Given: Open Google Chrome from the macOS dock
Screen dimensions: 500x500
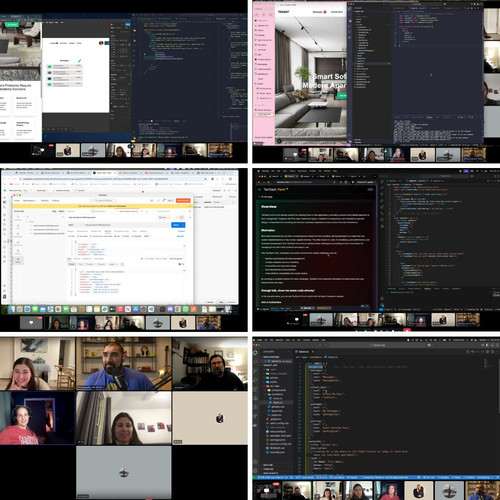Looking at the screenshot, I should tap(178, 309).
